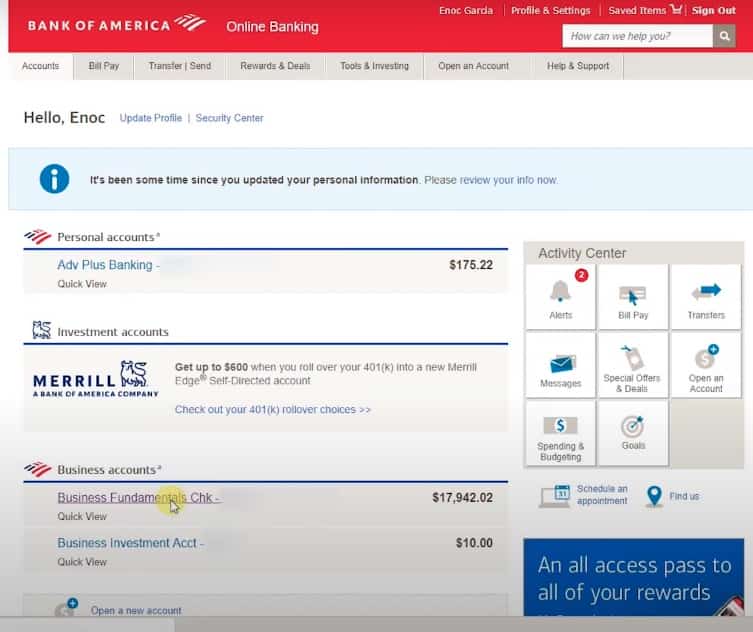
Task: Open the Business Investment Acct link
Action: coord(130,543)
